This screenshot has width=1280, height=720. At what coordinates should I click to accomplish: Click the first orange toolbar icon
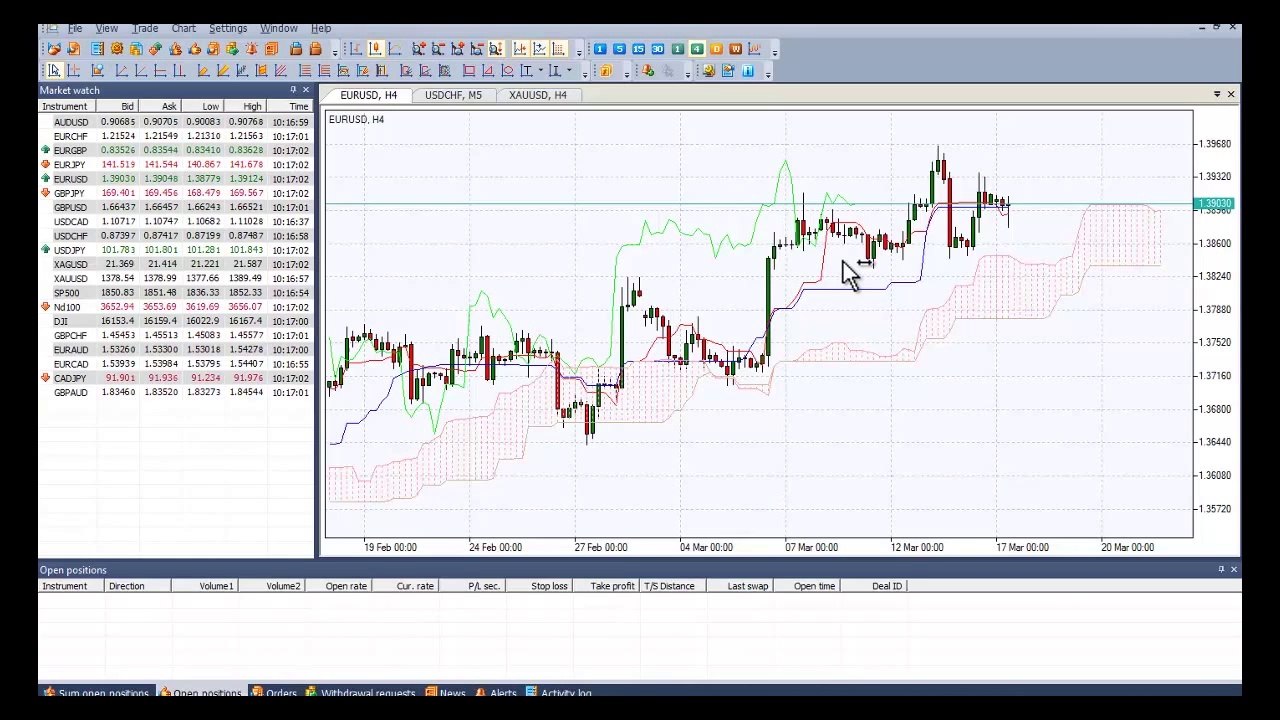click(x=54, y=49)
